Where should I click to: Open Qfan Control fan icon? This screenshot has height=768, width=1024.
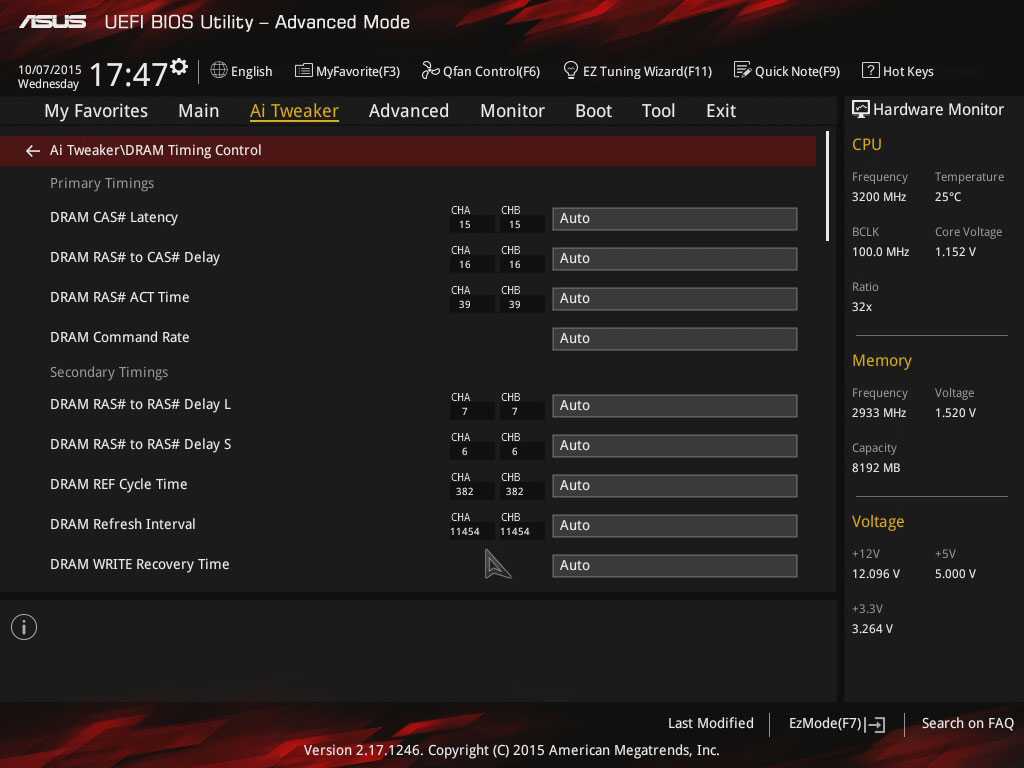(x=430, y=71)
